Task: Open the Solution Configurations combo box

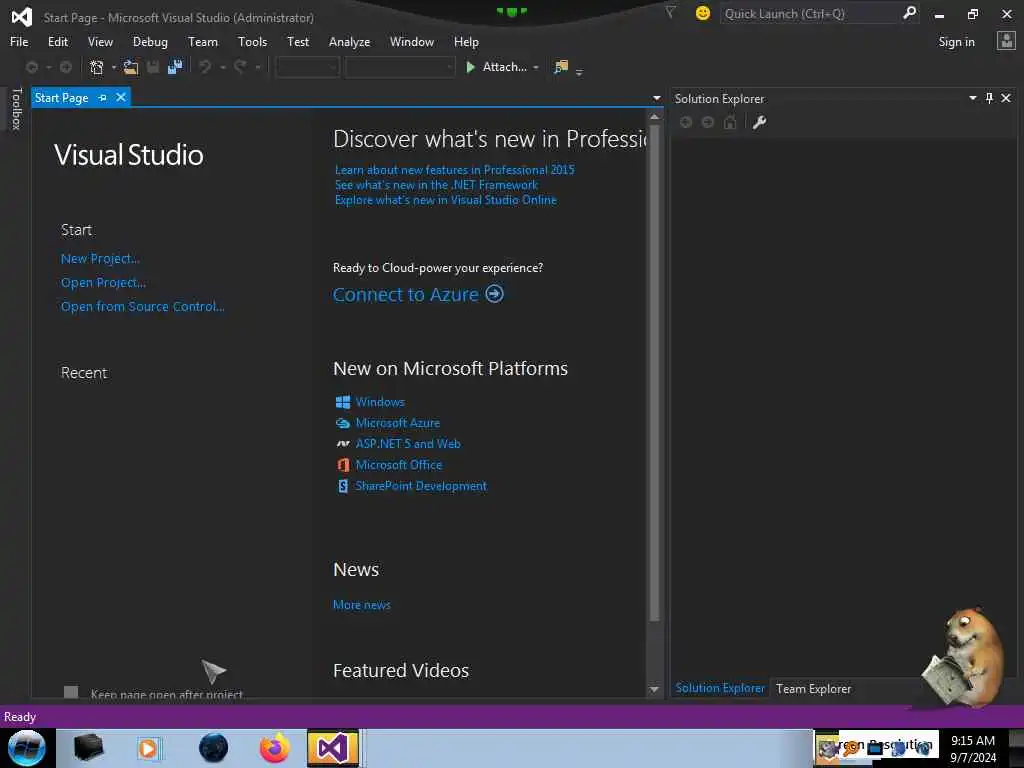Action: (x=308, y=67)
